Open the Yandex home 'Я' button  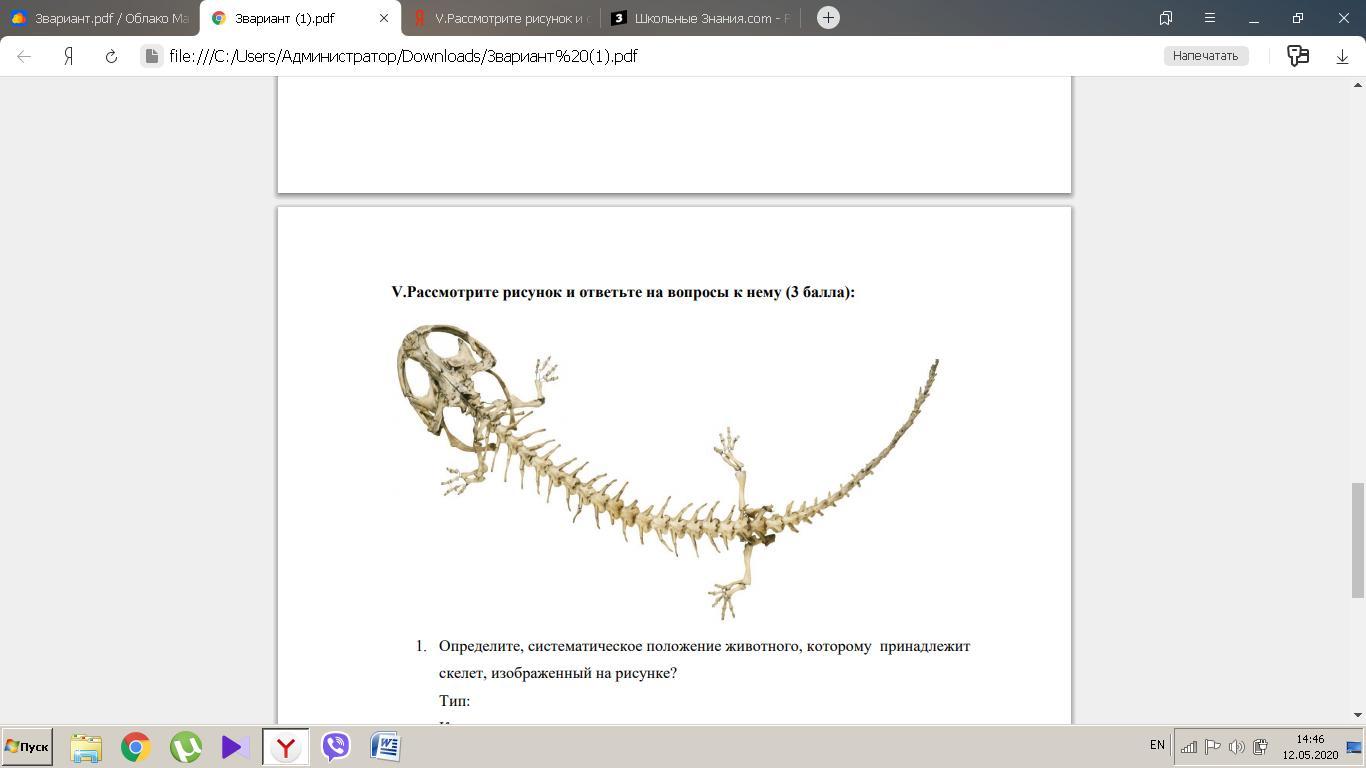pos(68,56)
